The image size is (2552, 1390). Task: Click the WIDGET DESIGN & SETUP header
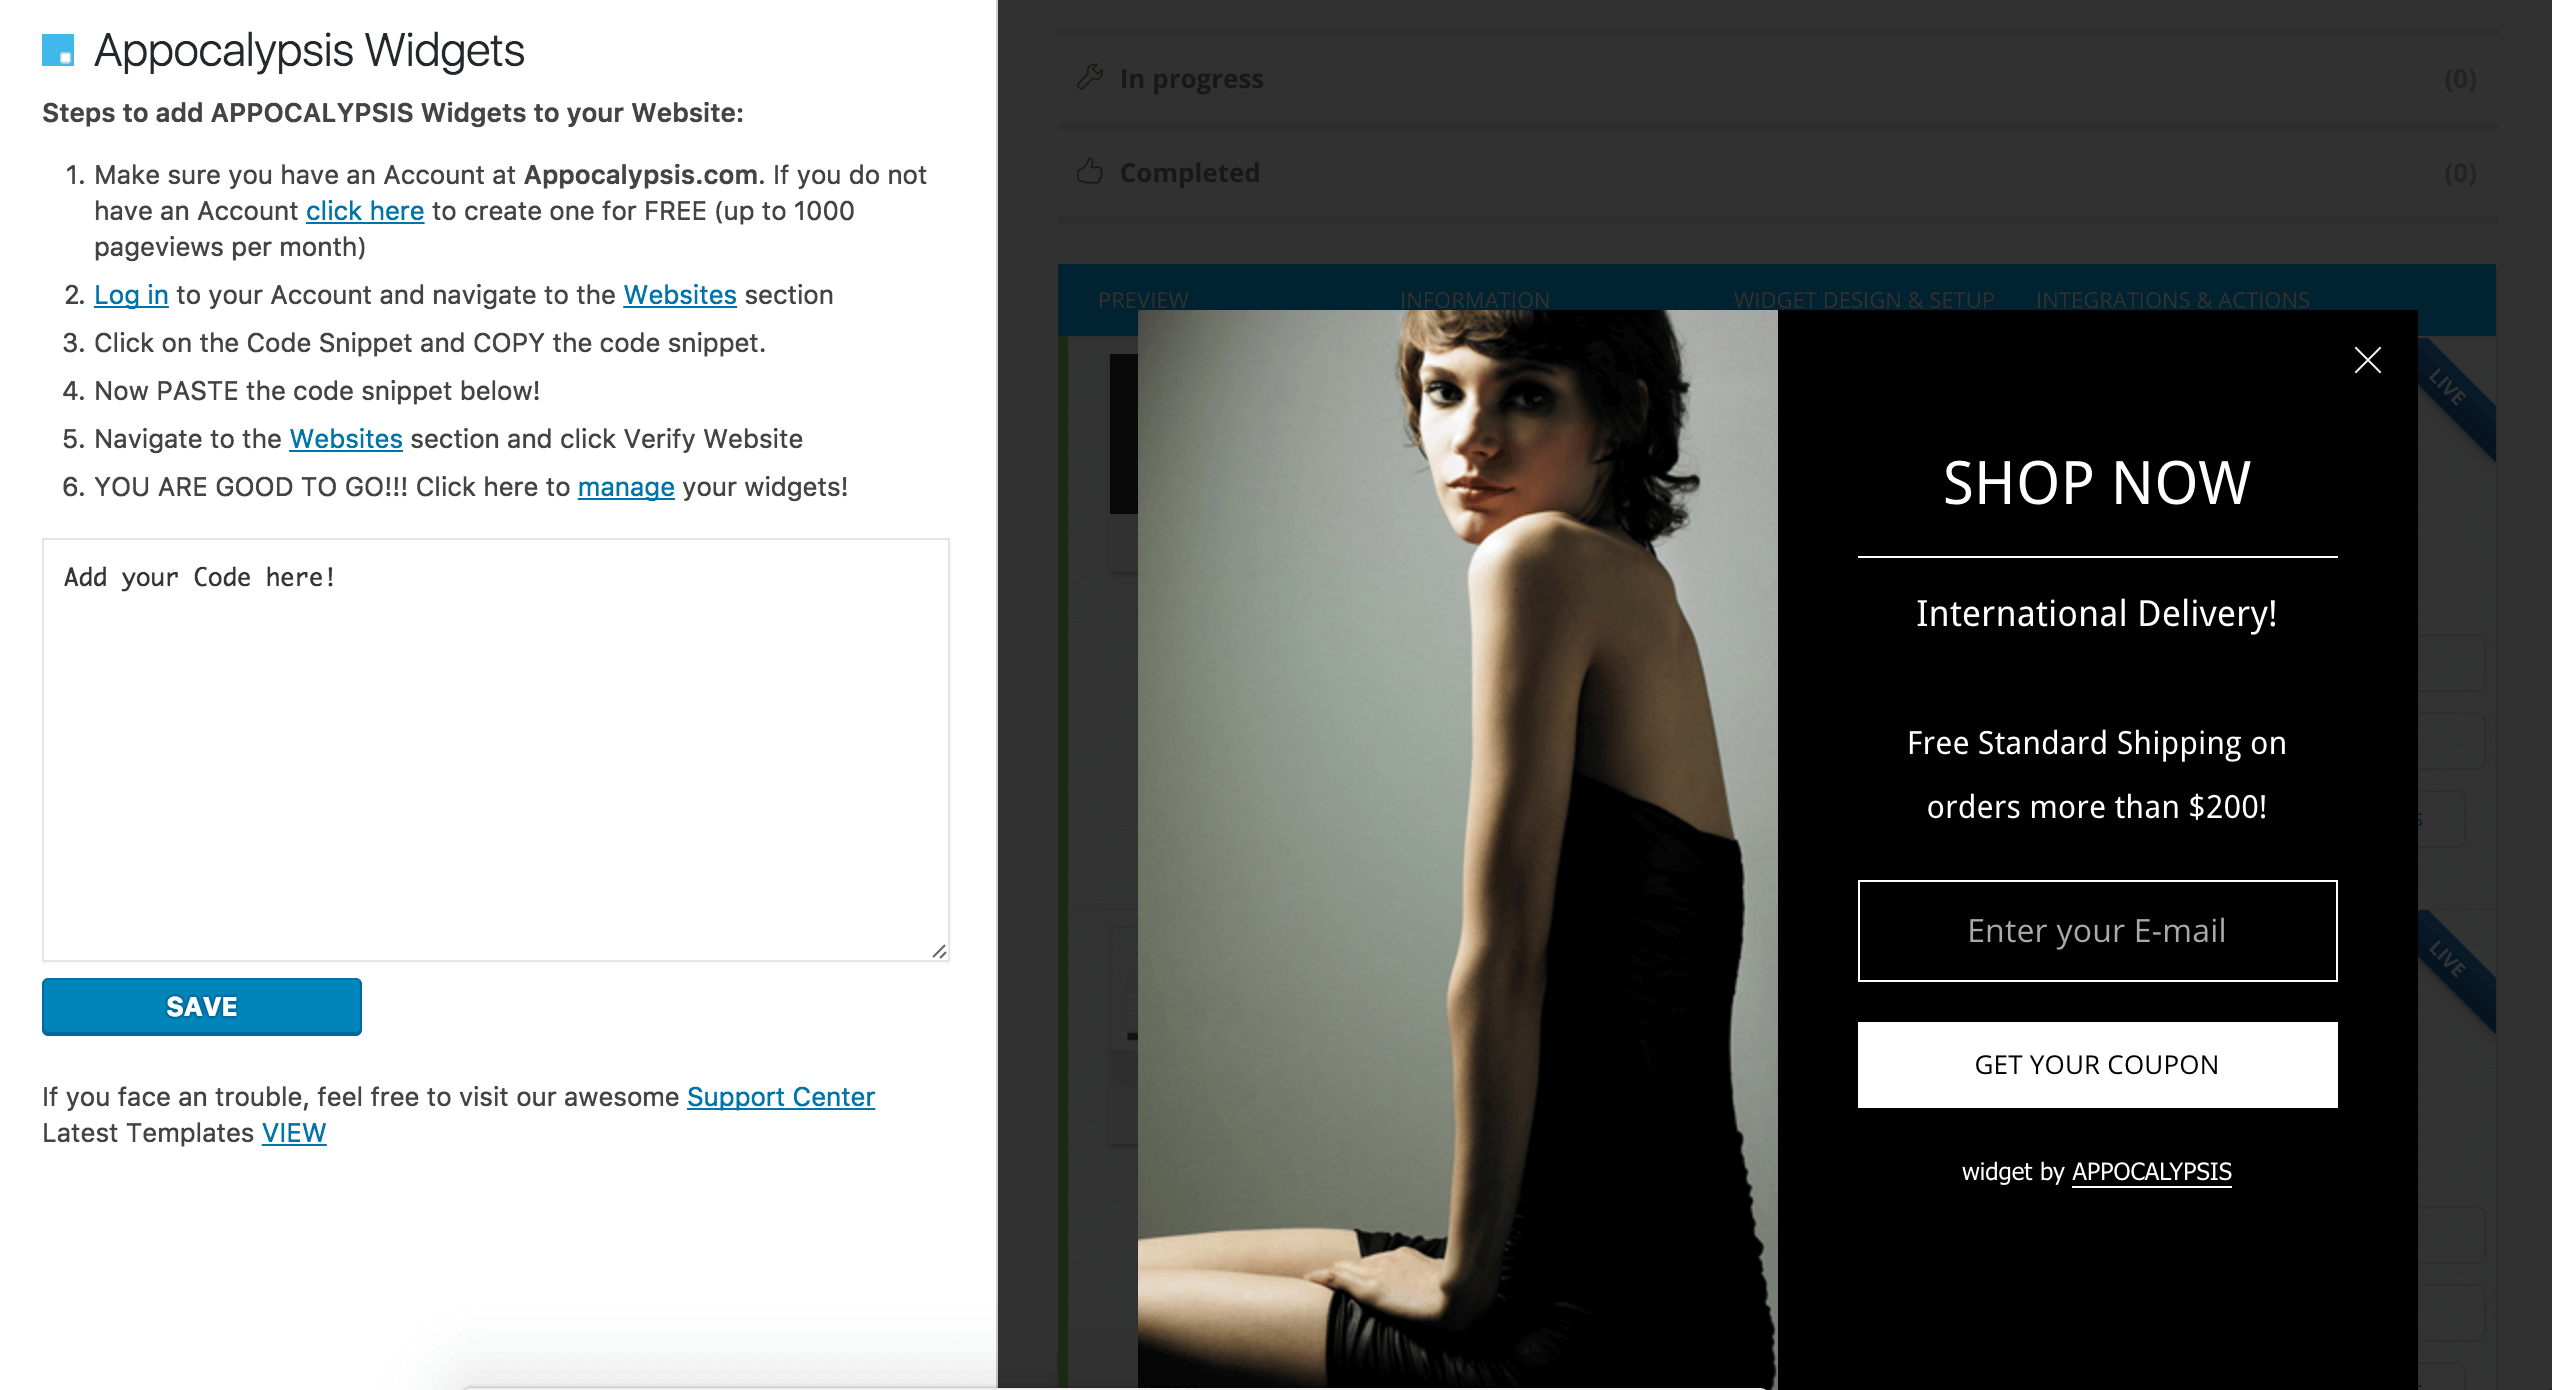(x=1864, y=300)
